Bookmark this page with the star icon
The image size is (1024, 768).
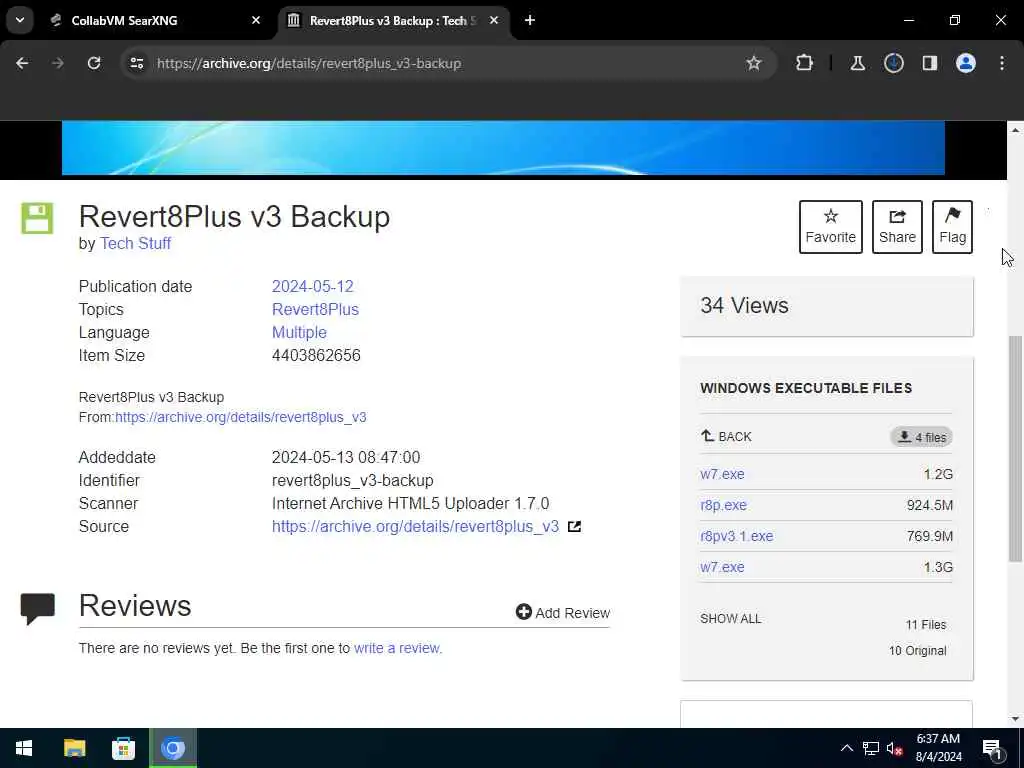click(x=754, y=63)
